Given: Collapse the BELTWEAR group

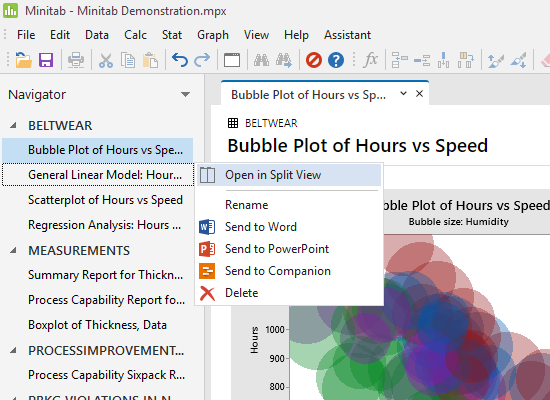Looking at the screenshot, I should coord(13,125).
